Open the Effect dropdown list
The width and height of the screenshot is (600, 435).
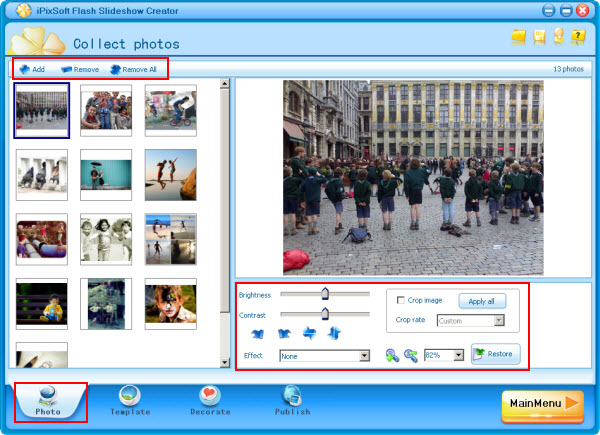coord(364,355)
